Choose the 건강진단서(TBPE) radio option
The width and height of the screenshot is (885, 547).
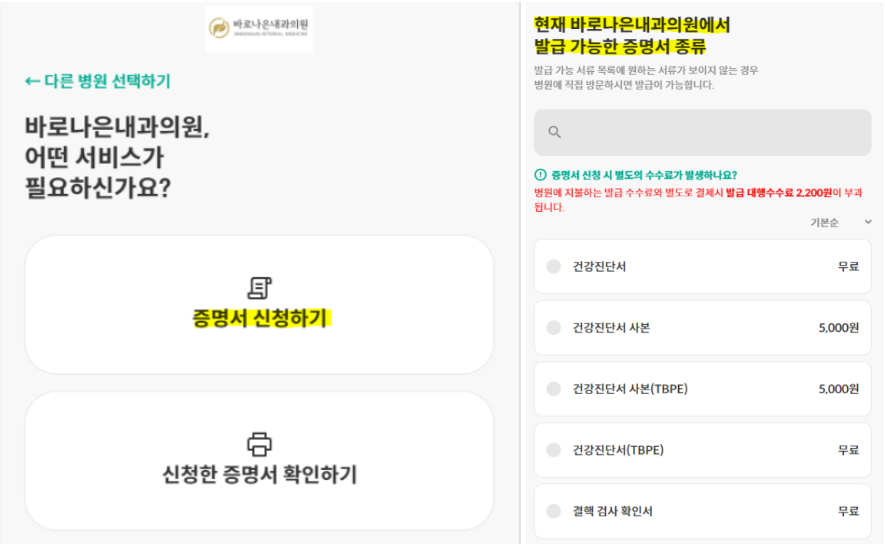[x=554, y=450]
